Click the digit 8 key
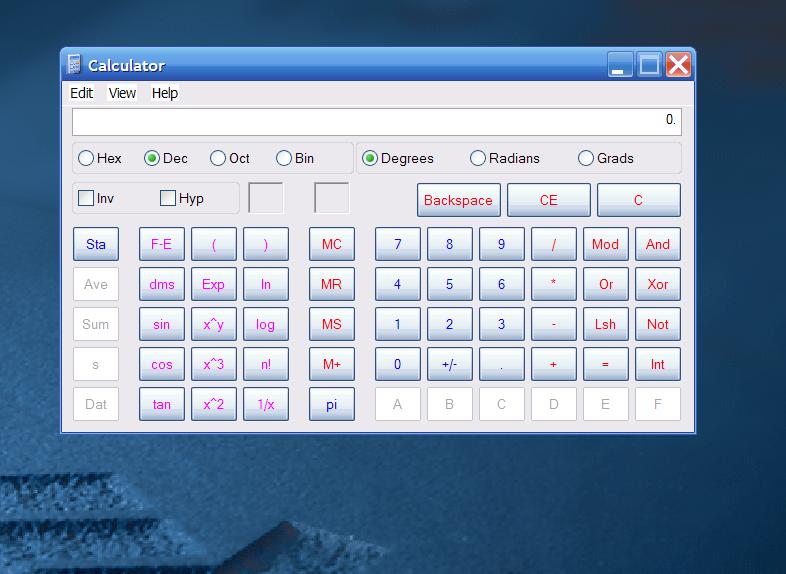Screen dimensions: 786x574 (450, 244)
